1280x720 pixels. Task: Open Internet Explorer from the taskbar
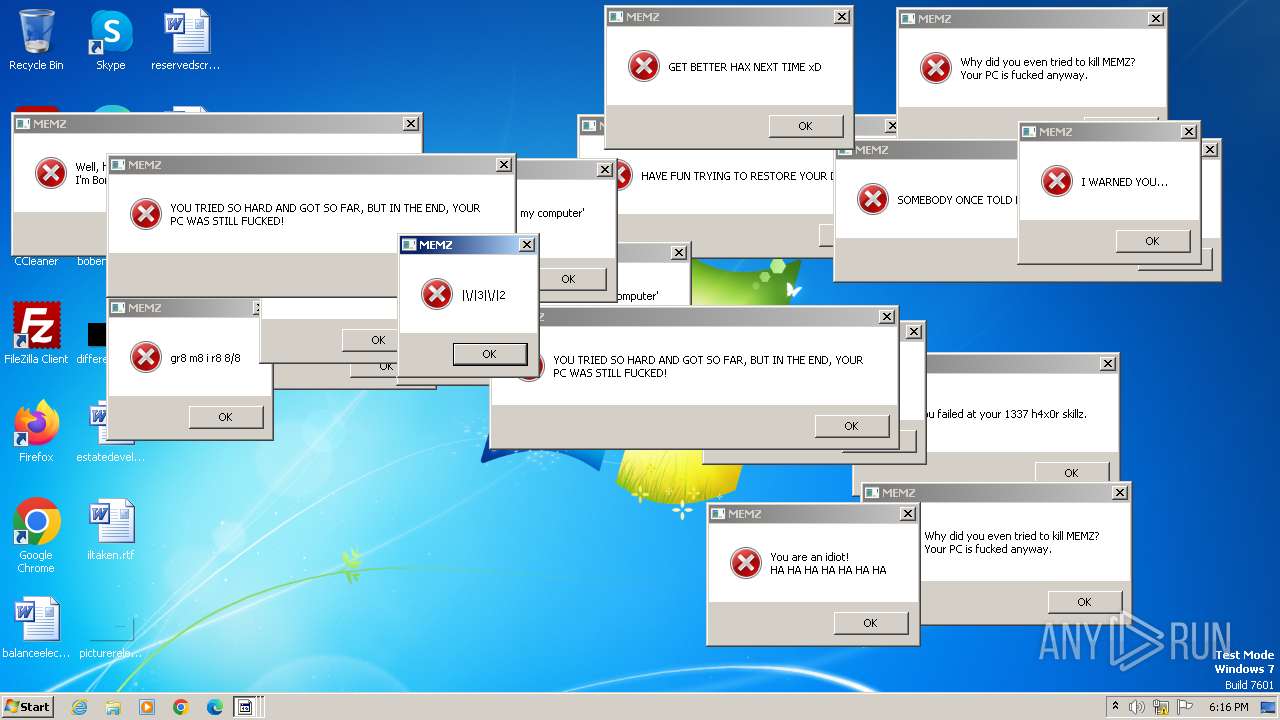79,707
